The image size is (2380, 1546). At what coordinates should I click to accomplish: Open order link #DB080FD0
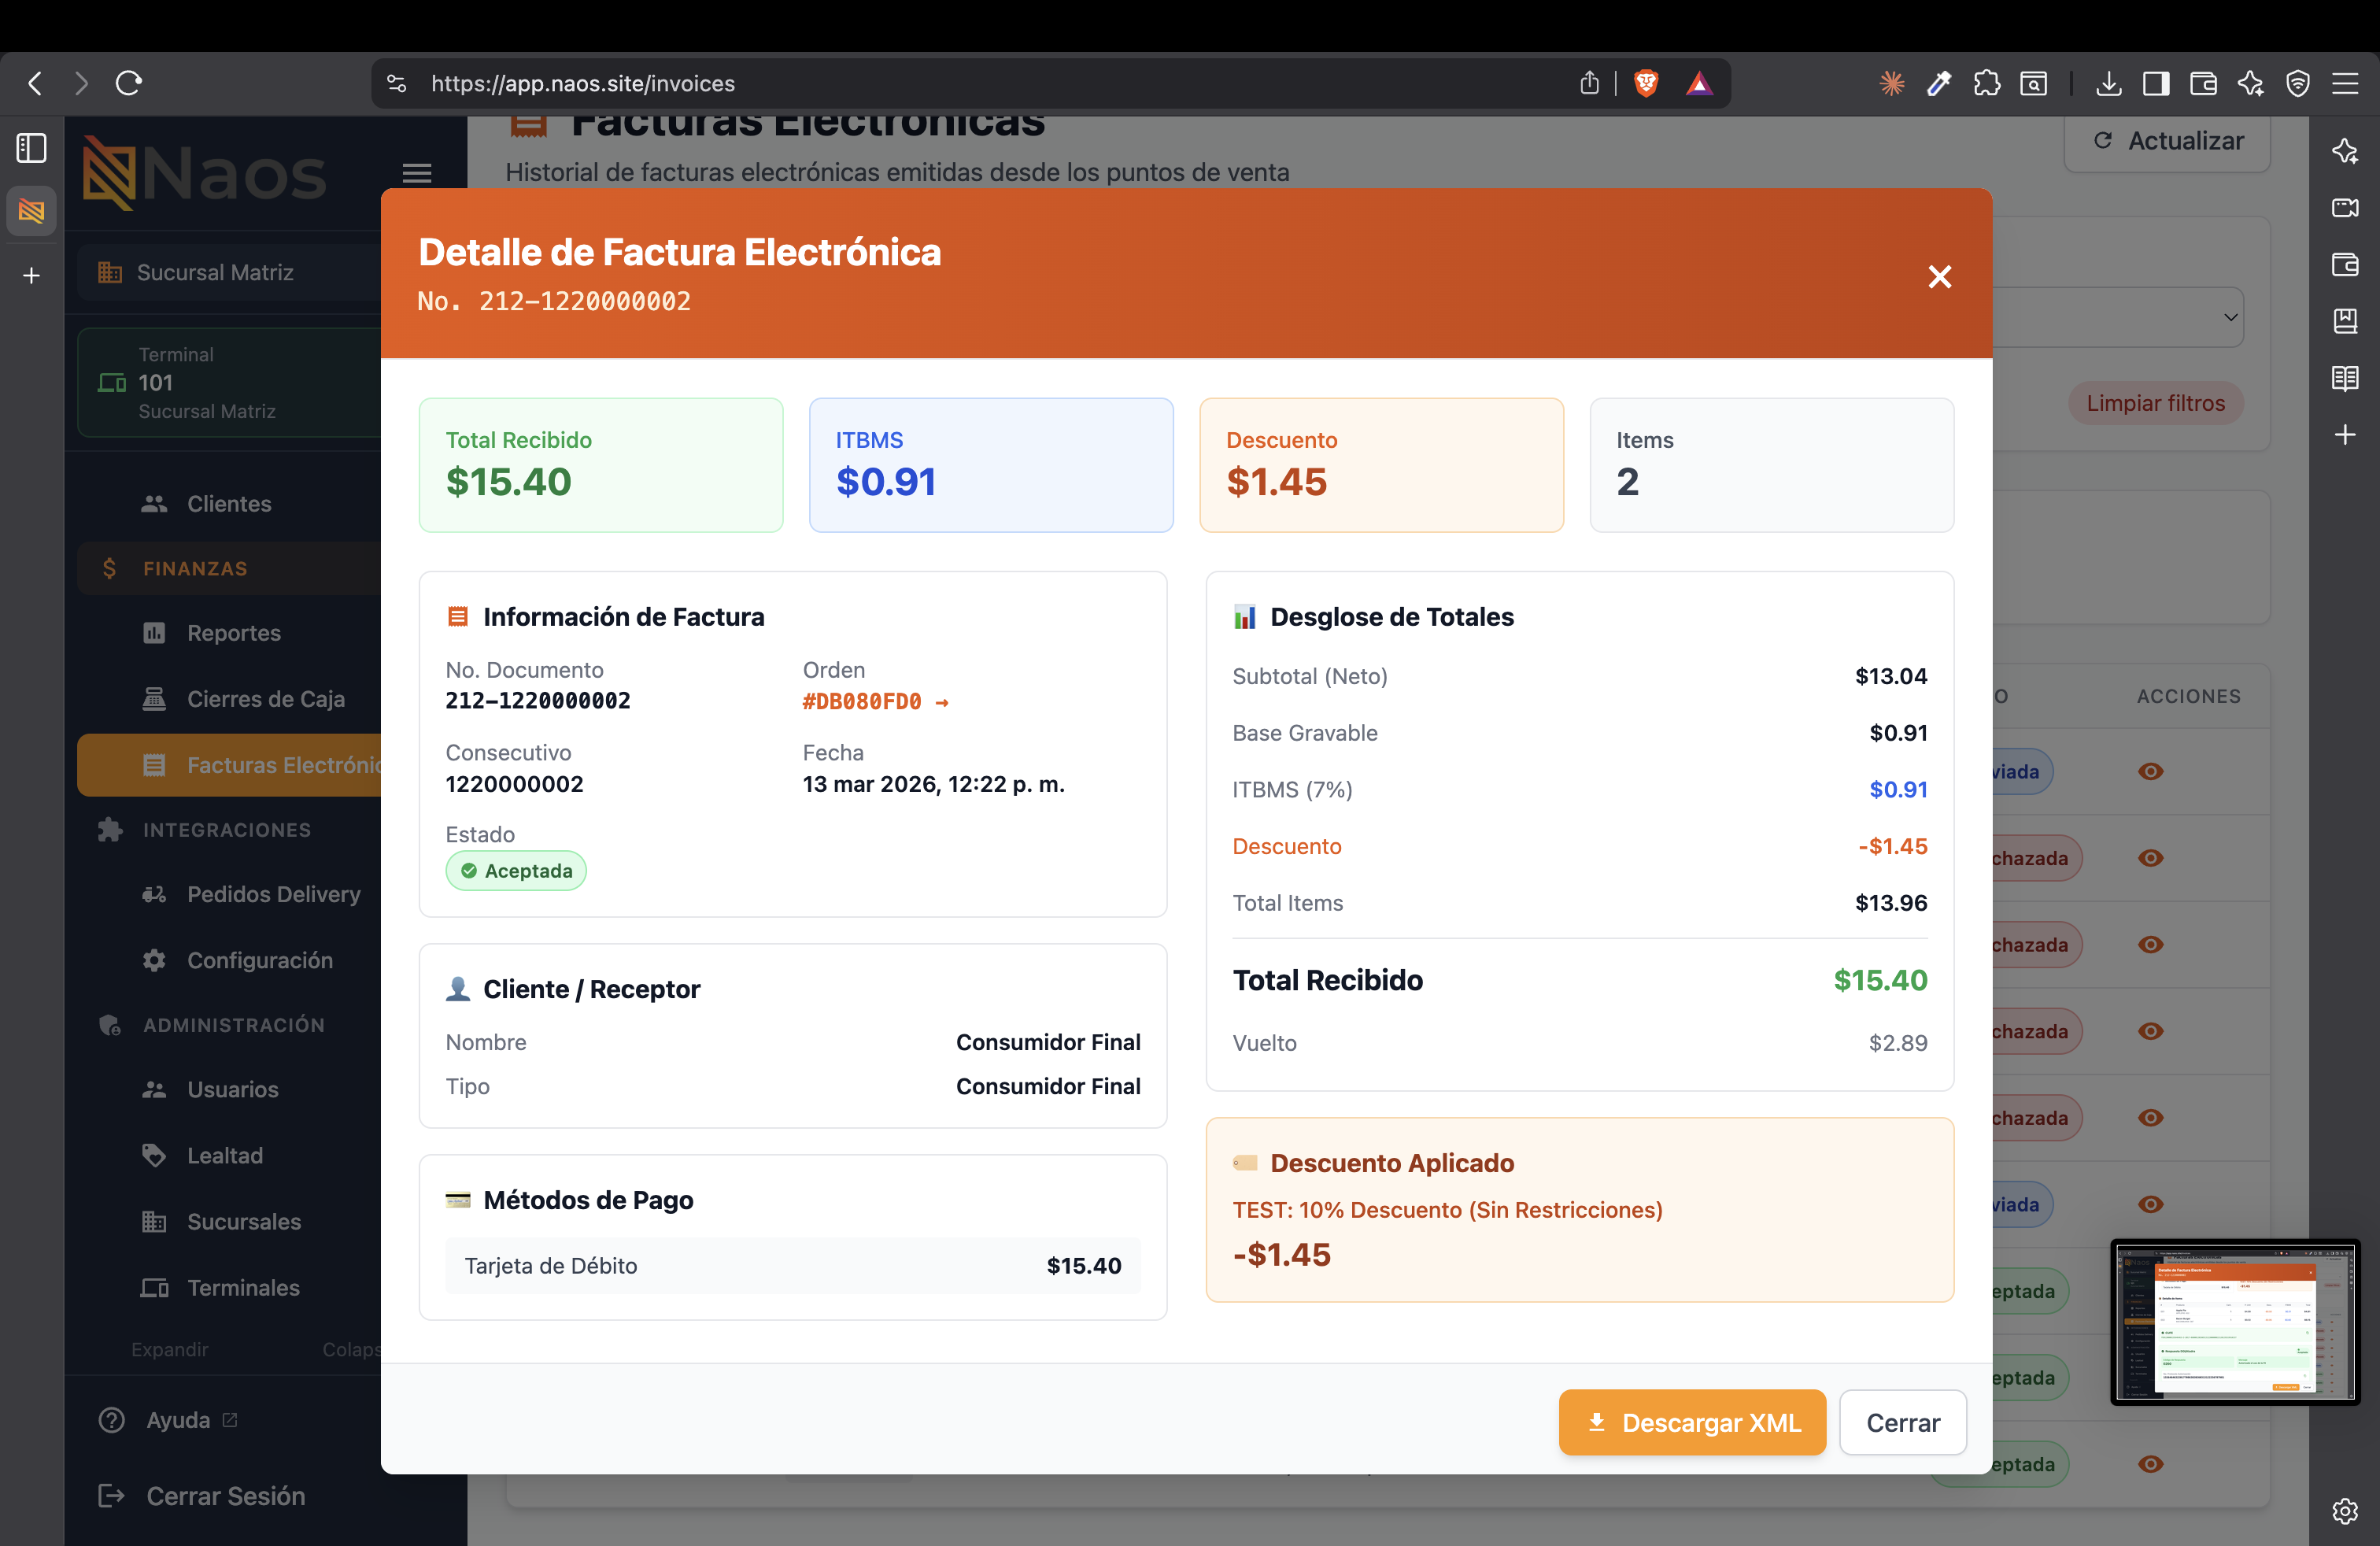click(874, 702)
